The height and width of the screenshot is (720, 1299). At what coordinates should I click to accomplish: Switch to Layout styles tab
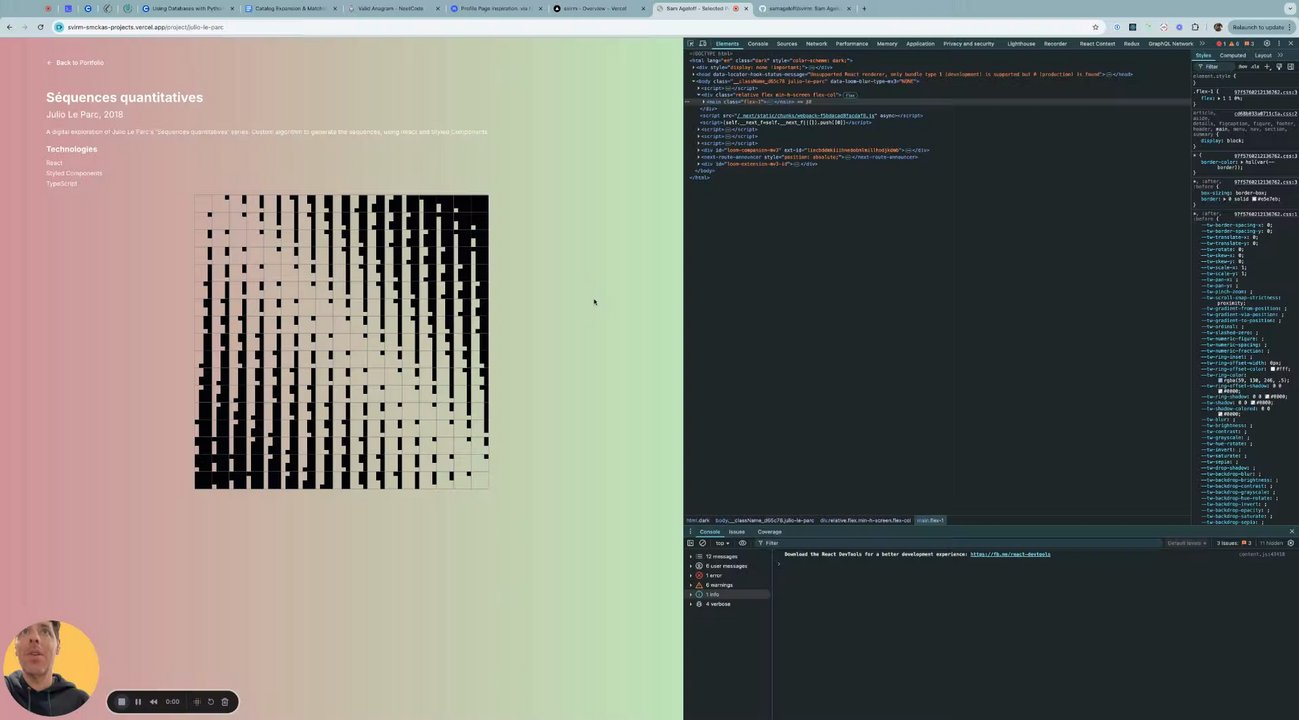pos(1263,55)
